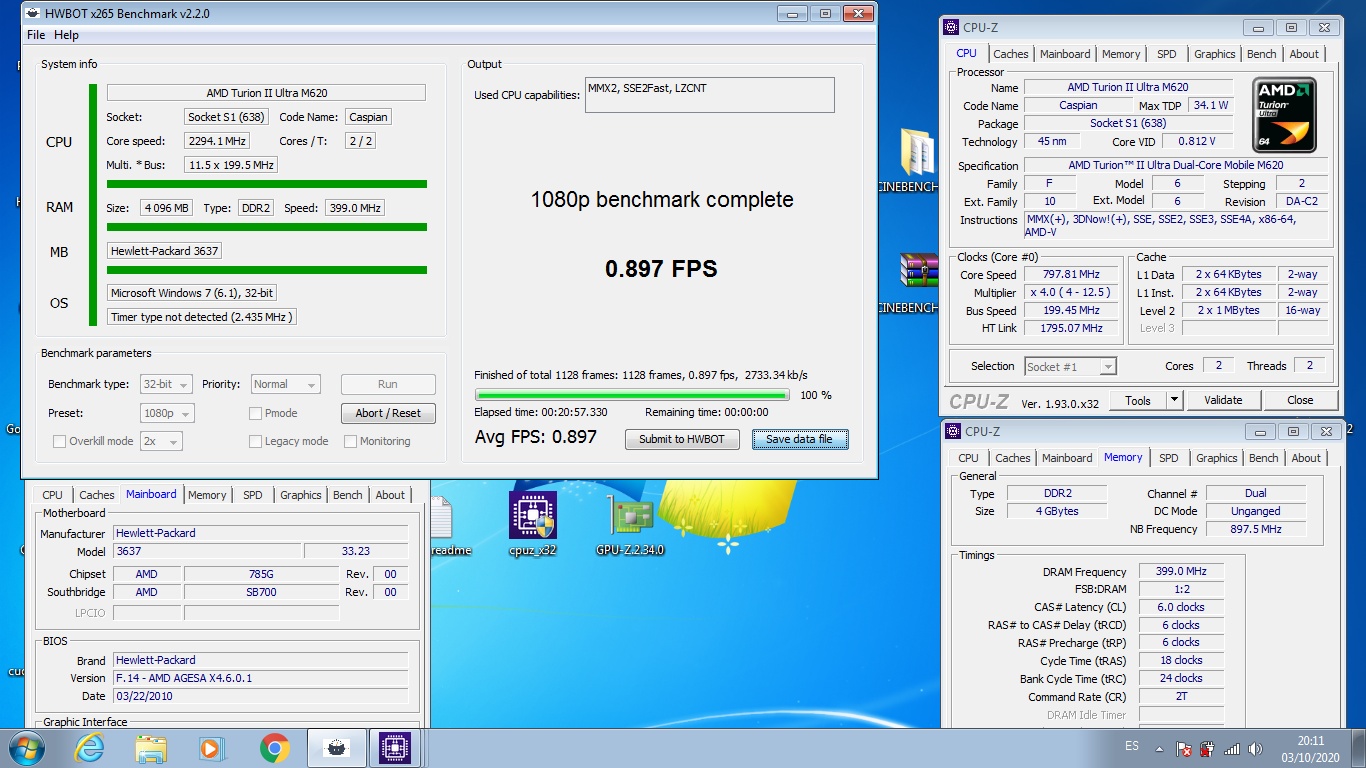This screenshot has height=768, width=1366.
Task: Open the network signal tray icon
Action: 1232,748
